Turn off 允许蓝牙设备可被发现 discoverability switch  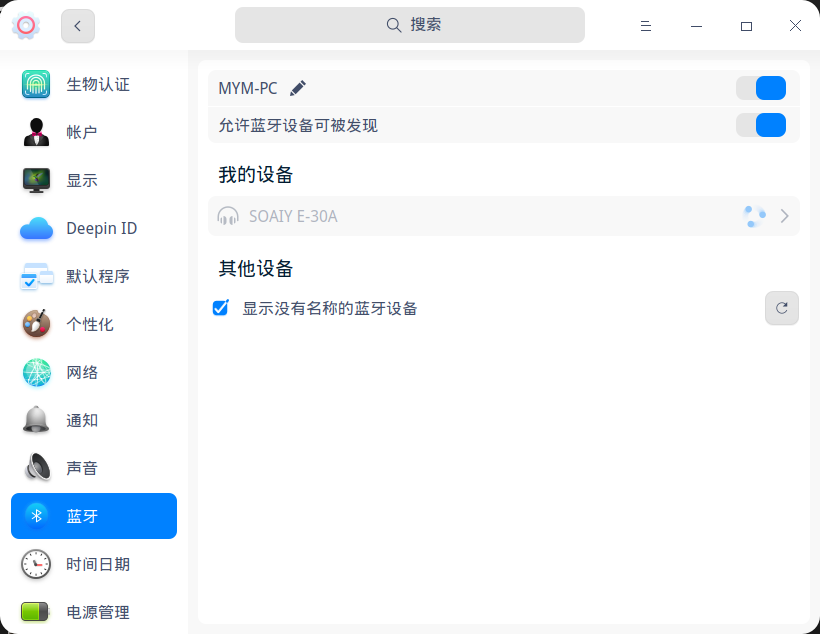pos(761,125)
